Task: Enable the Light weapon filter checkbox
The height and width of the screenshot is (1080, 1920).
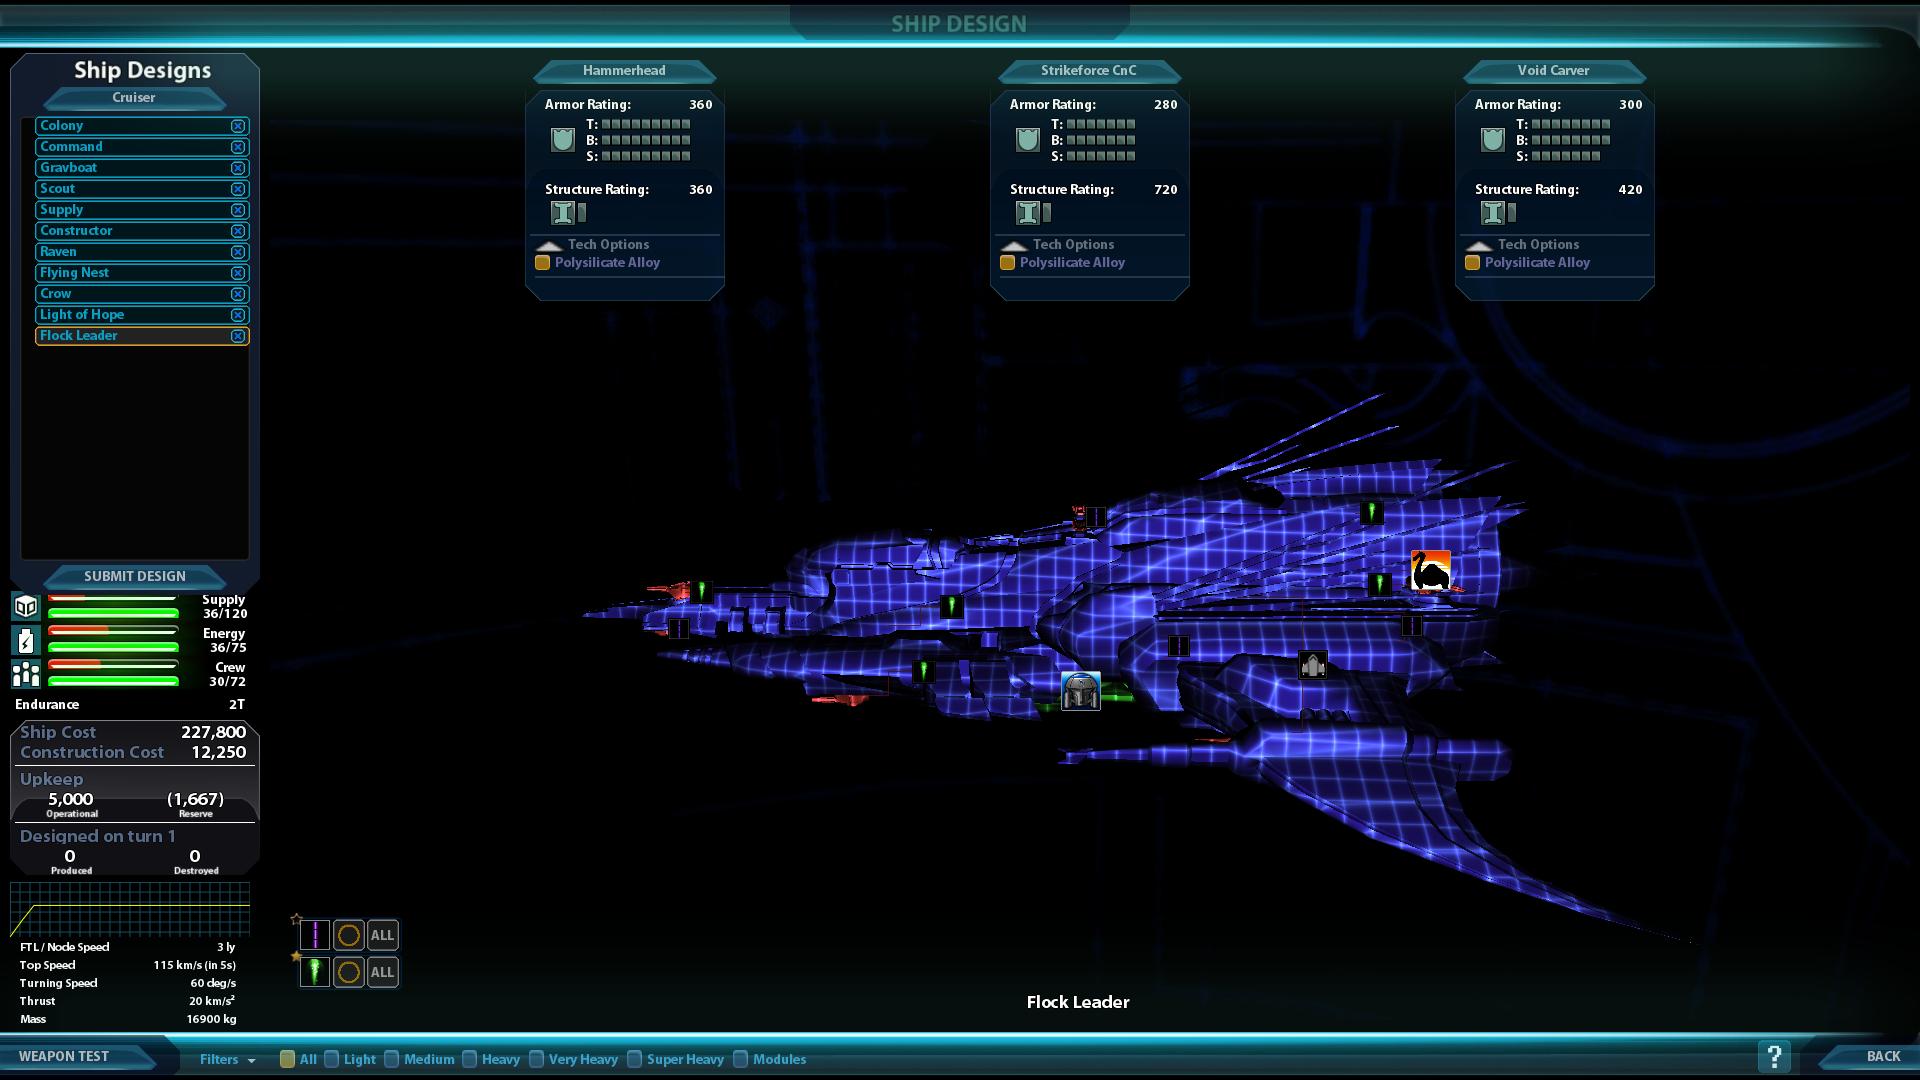Action: 332,1059
